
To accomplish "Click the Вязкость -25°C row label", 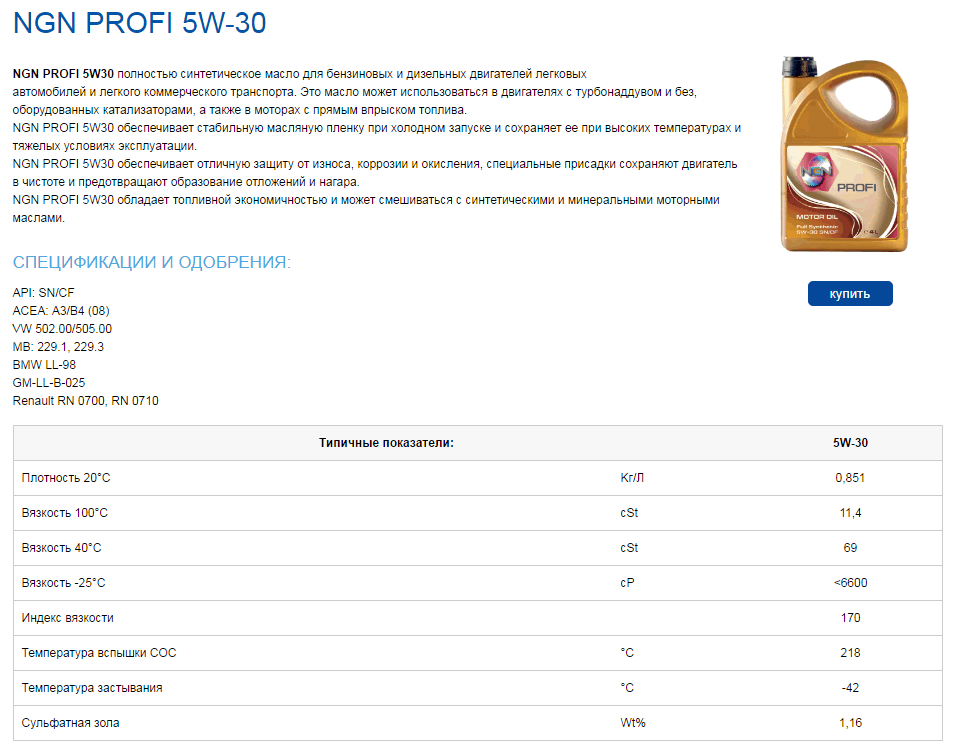I will pyautogui.click(x=63, y=582).
